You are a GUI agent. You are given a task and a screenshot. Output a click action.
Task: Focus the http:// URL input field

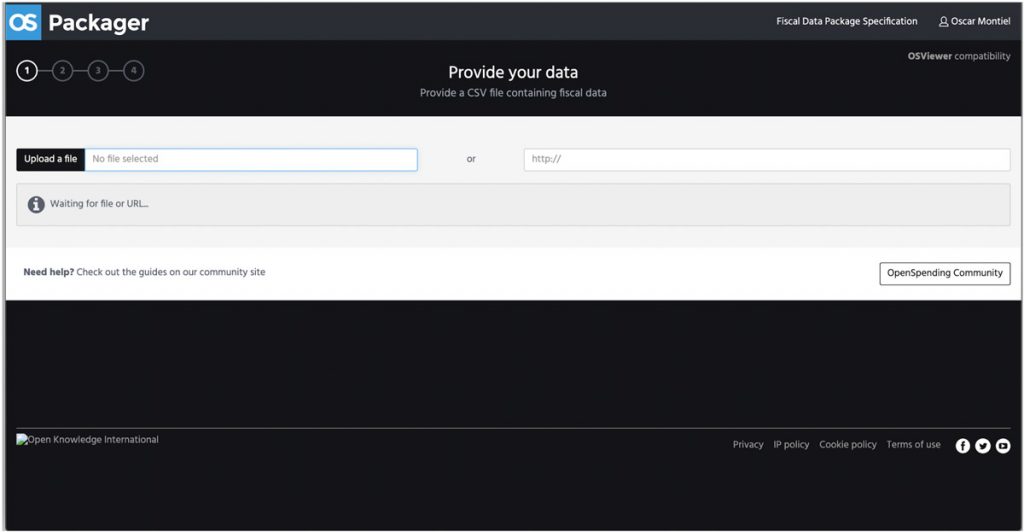pyautogui.click(x=767, y=159)
